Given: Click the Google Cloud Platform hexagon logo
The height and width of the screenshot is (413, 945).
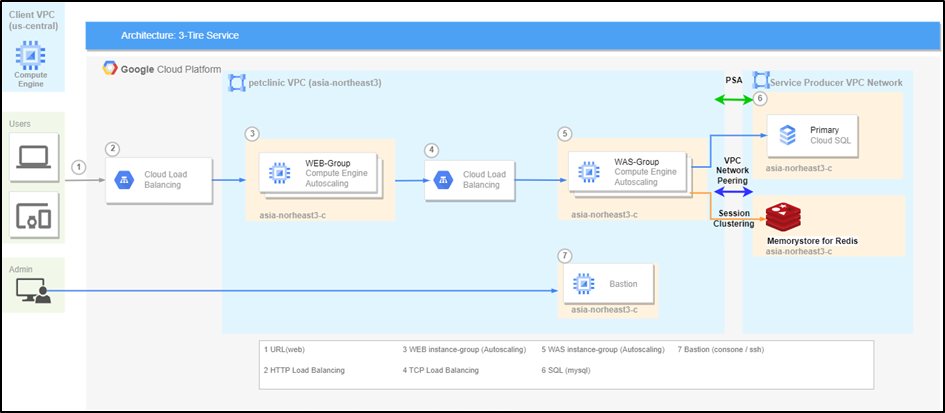Looking at the screenshot, I should coord(110,69).
